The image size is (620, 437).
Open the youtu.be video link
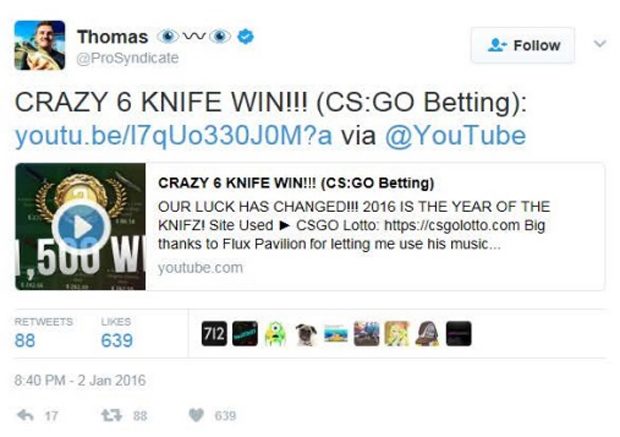(174, 135)
